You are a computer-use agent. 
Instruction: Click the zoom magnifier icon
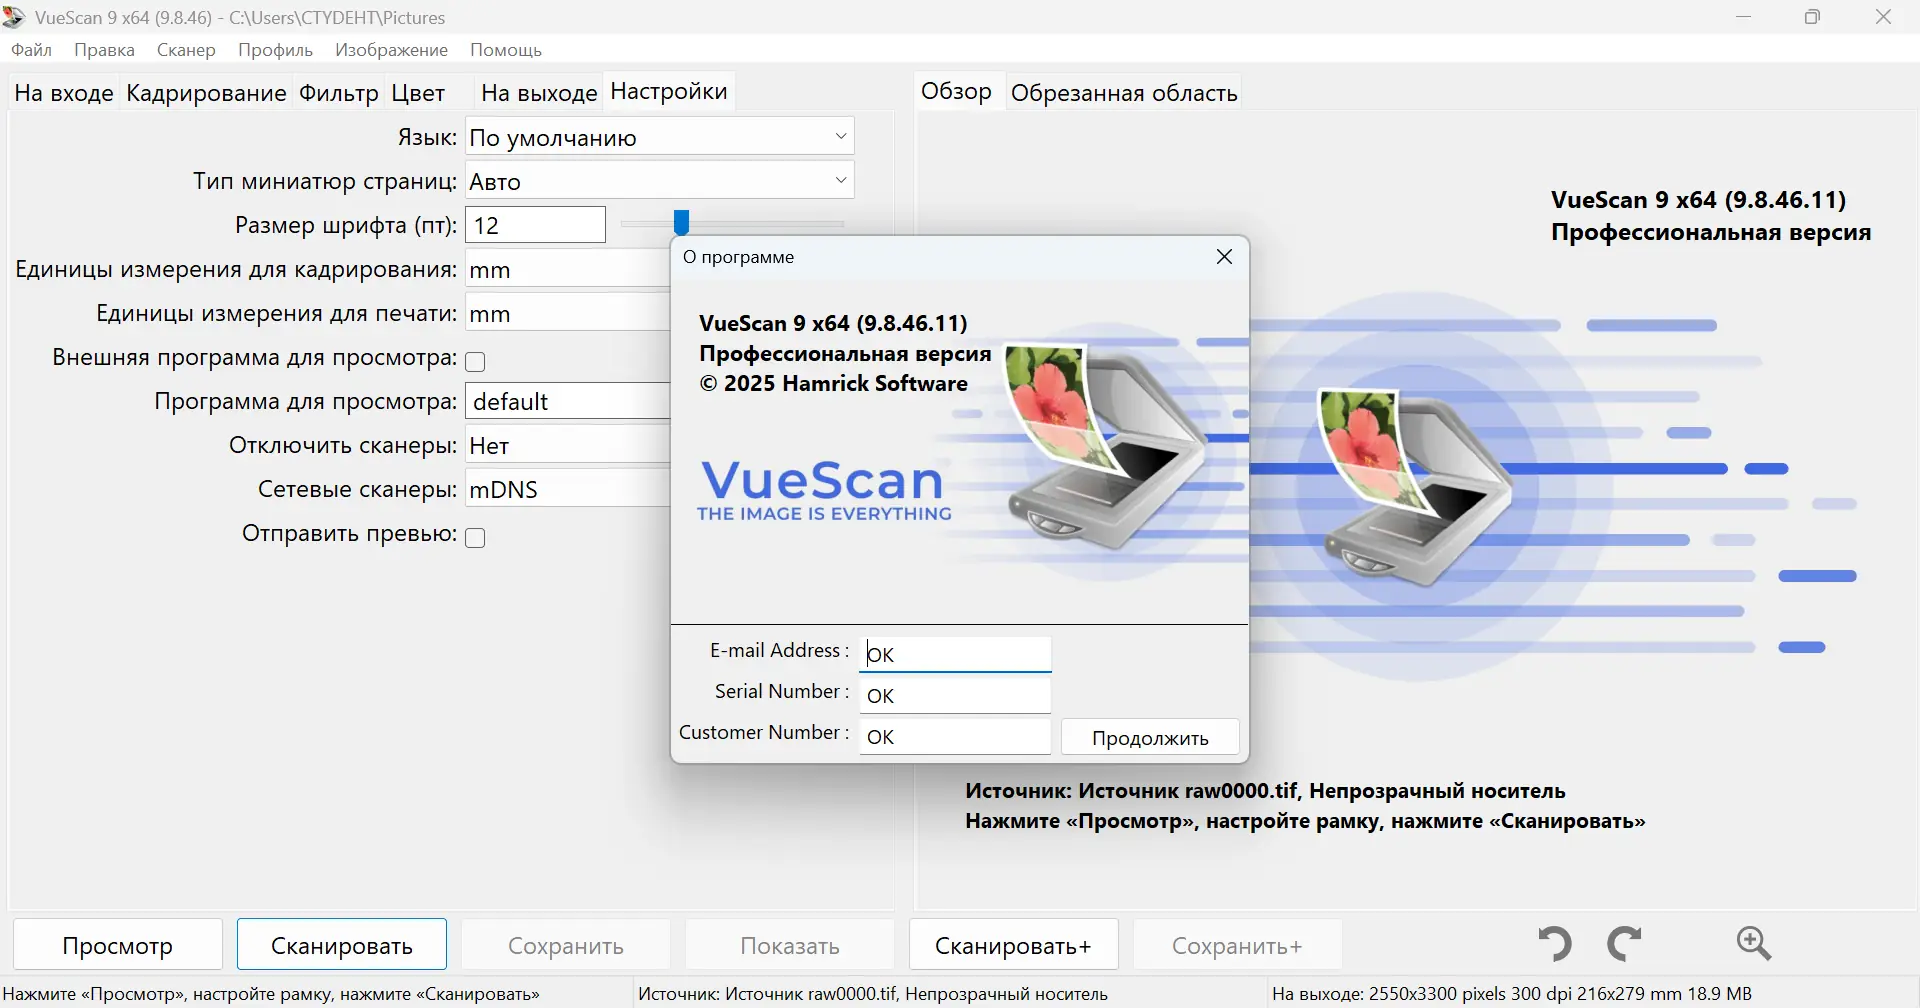coord(1755,943)
